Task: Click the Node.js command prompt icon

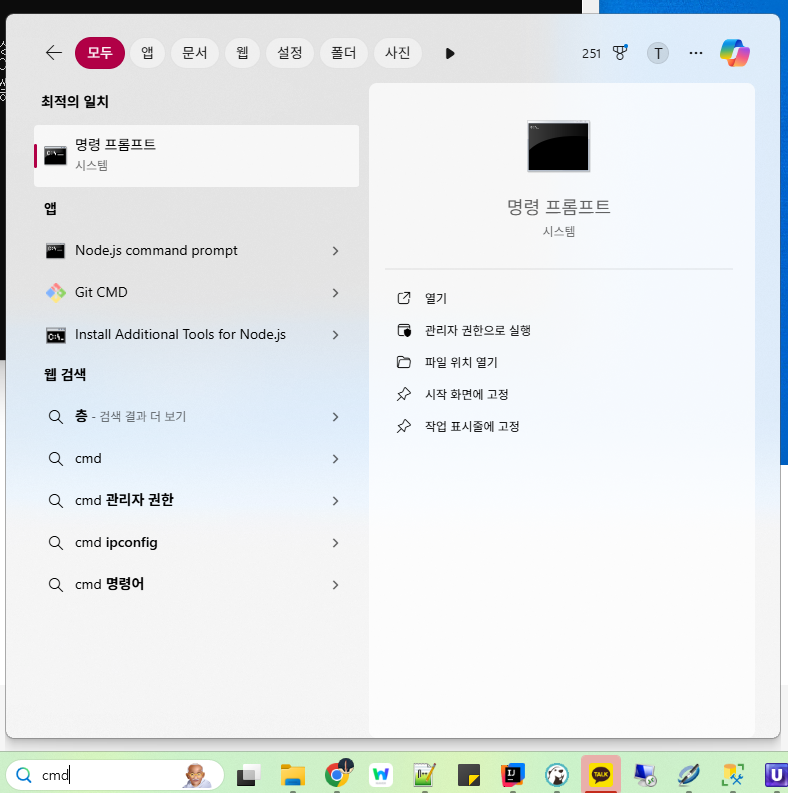Action: (55, 251)
